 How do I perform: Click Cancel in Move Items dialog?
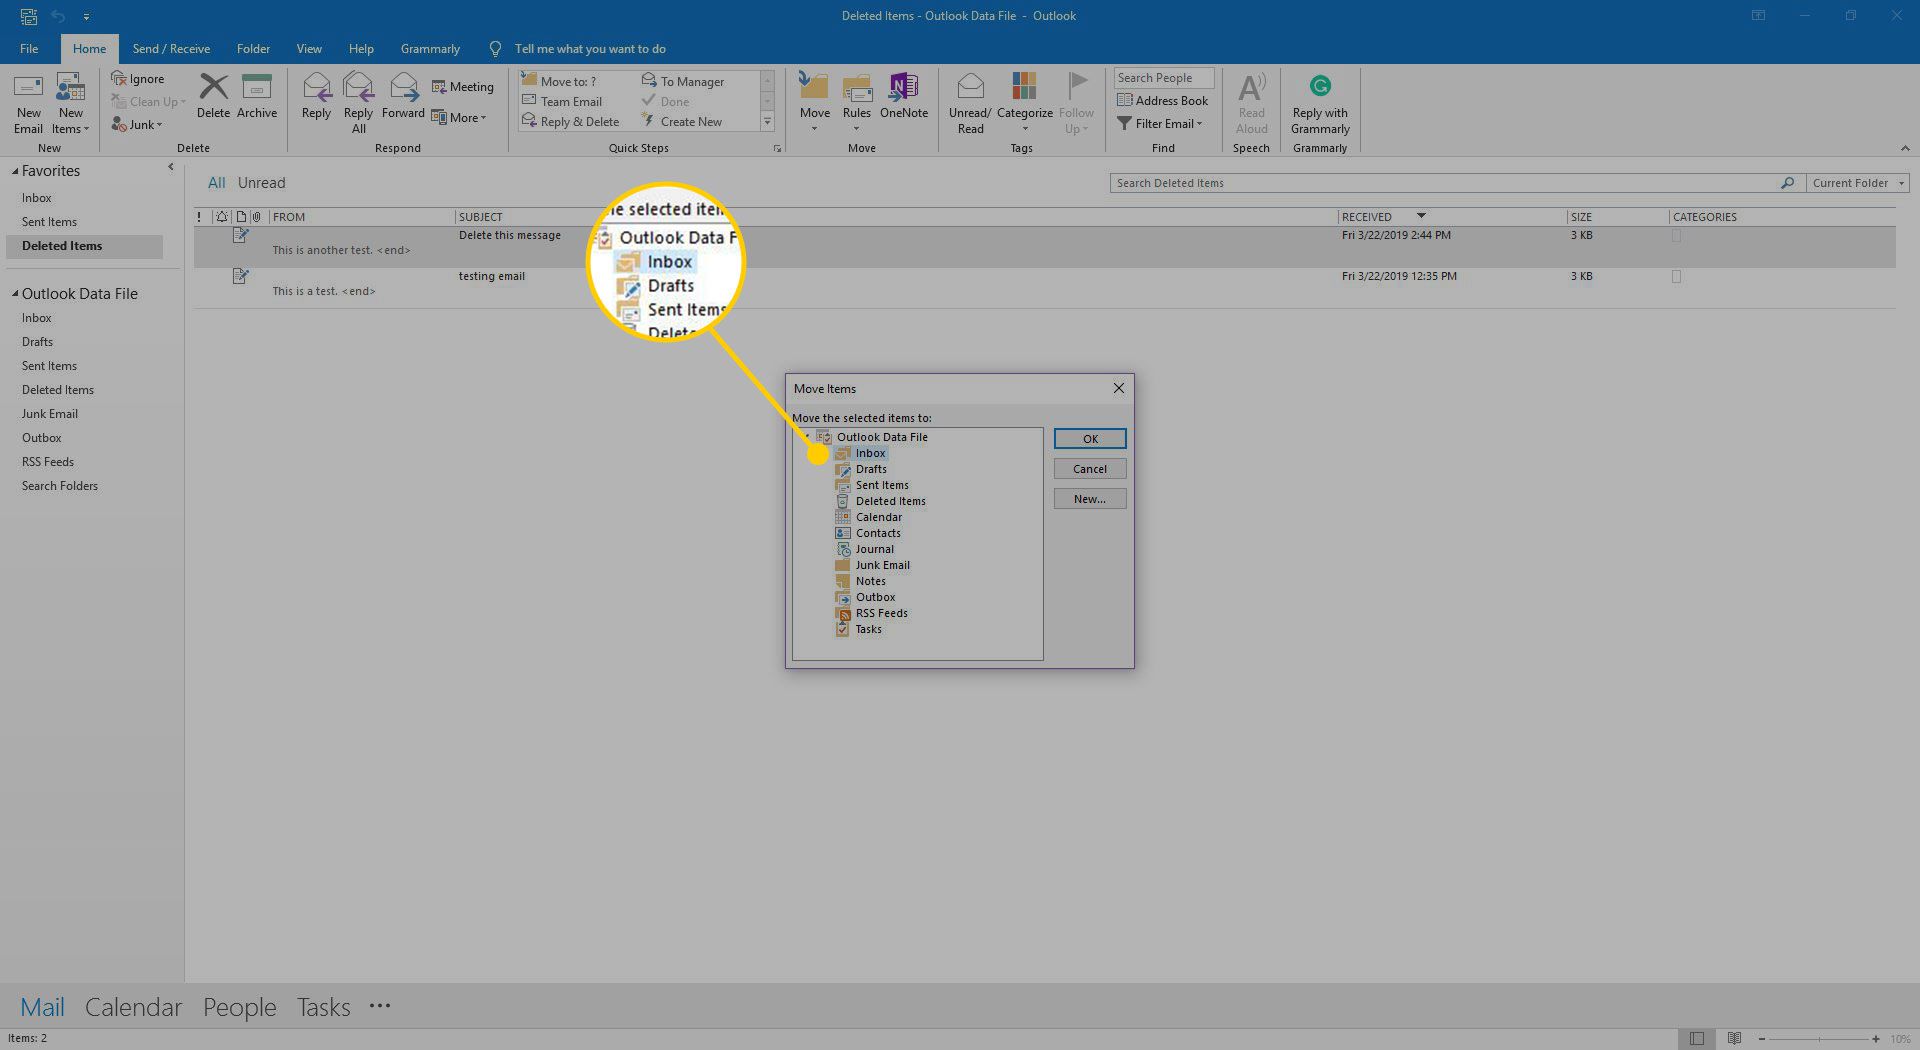pyautogui.click(x=1090, y=469)
